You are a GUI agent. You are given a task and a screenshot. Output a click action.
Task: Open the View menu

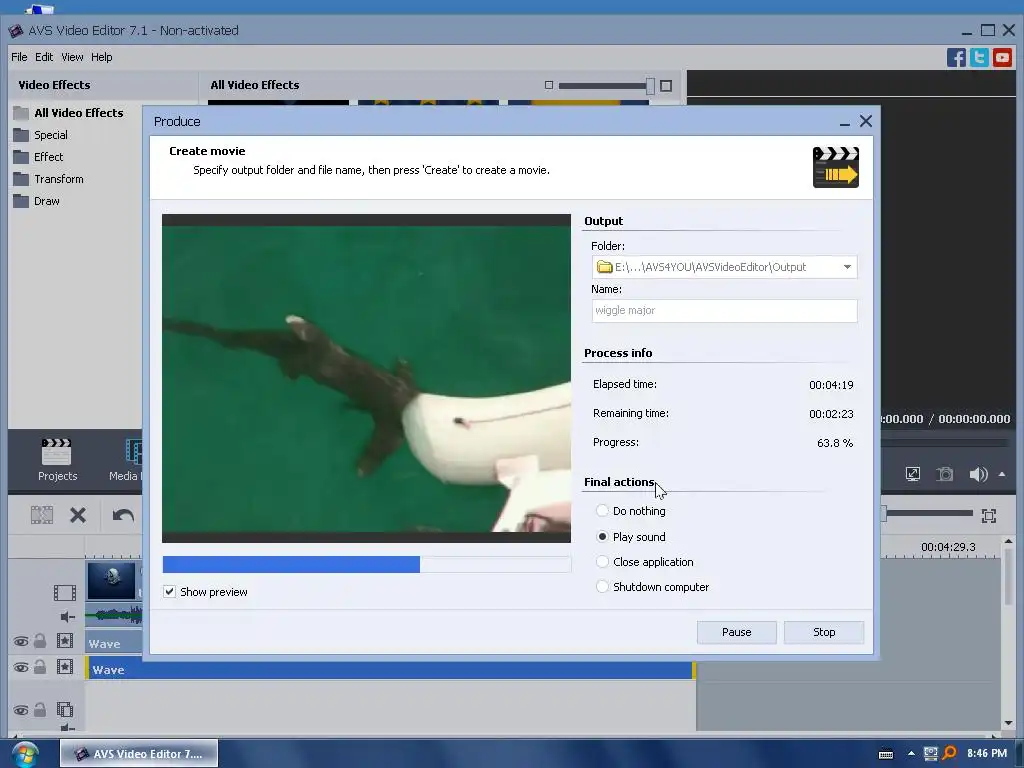[72, 57]
